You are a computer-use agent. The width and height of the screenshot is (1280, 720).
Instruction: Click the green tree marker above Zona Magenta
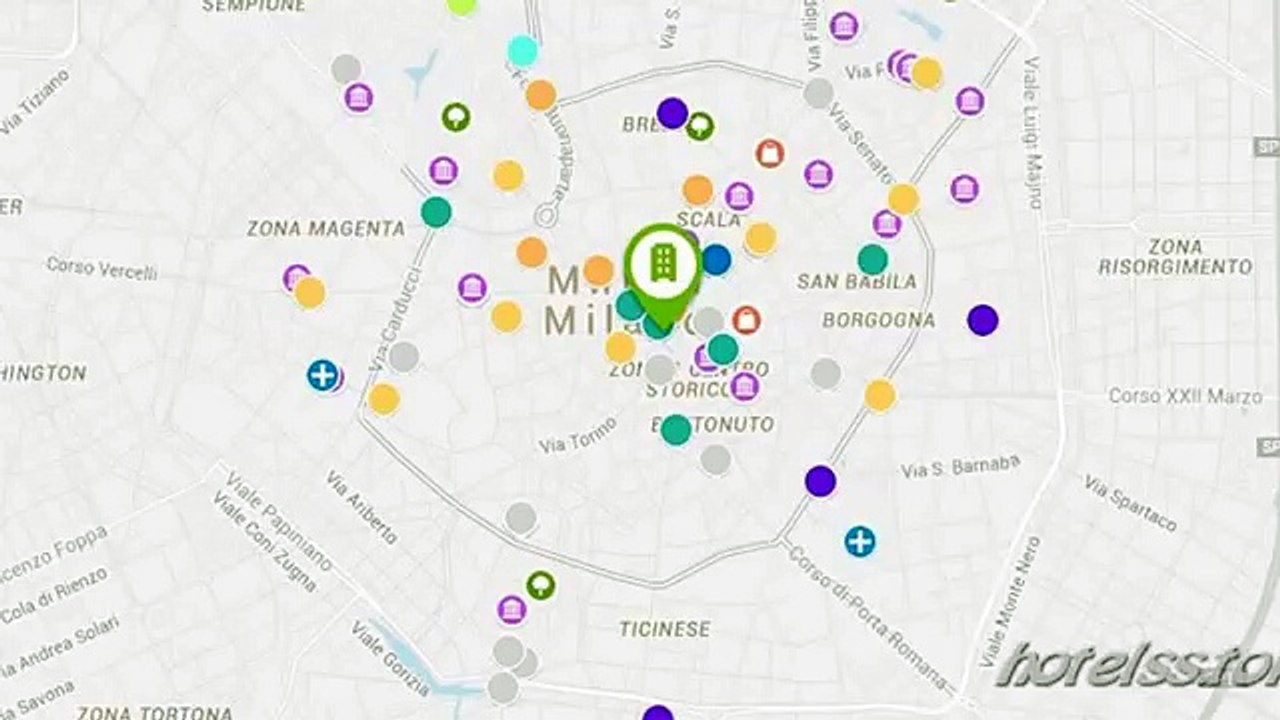pos(456,117)
